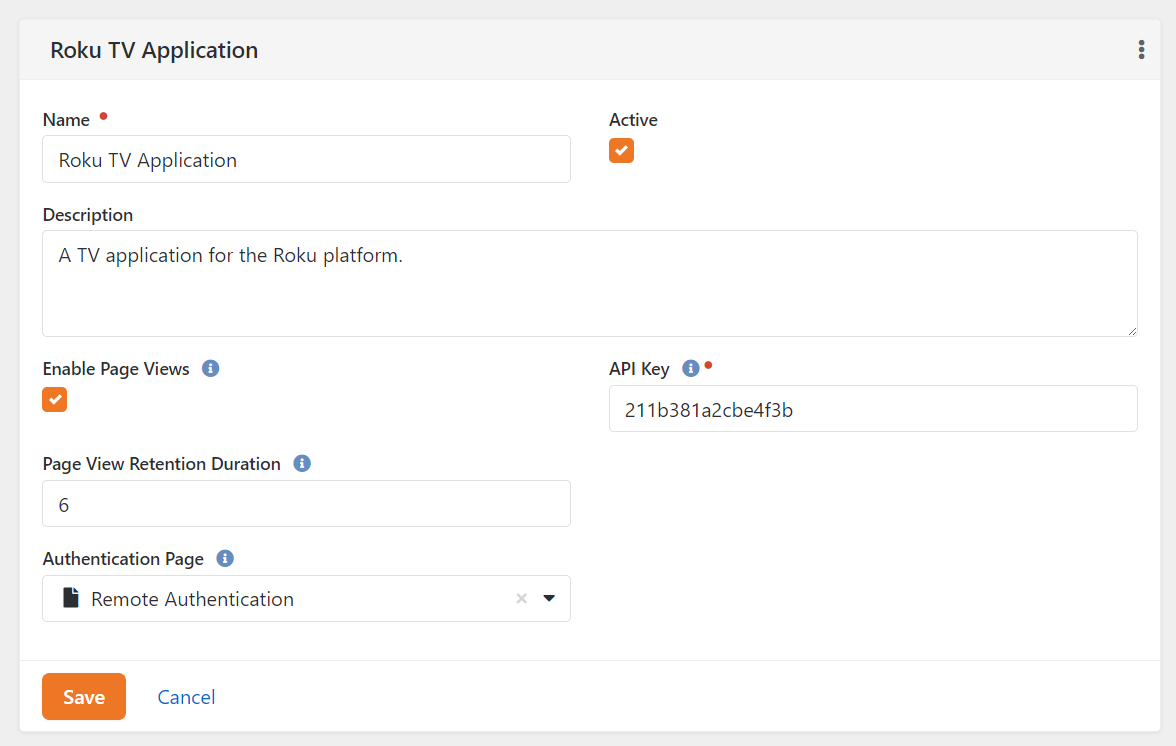
Task: Click the Authentication Page label
Action: [x=123, y=559]
